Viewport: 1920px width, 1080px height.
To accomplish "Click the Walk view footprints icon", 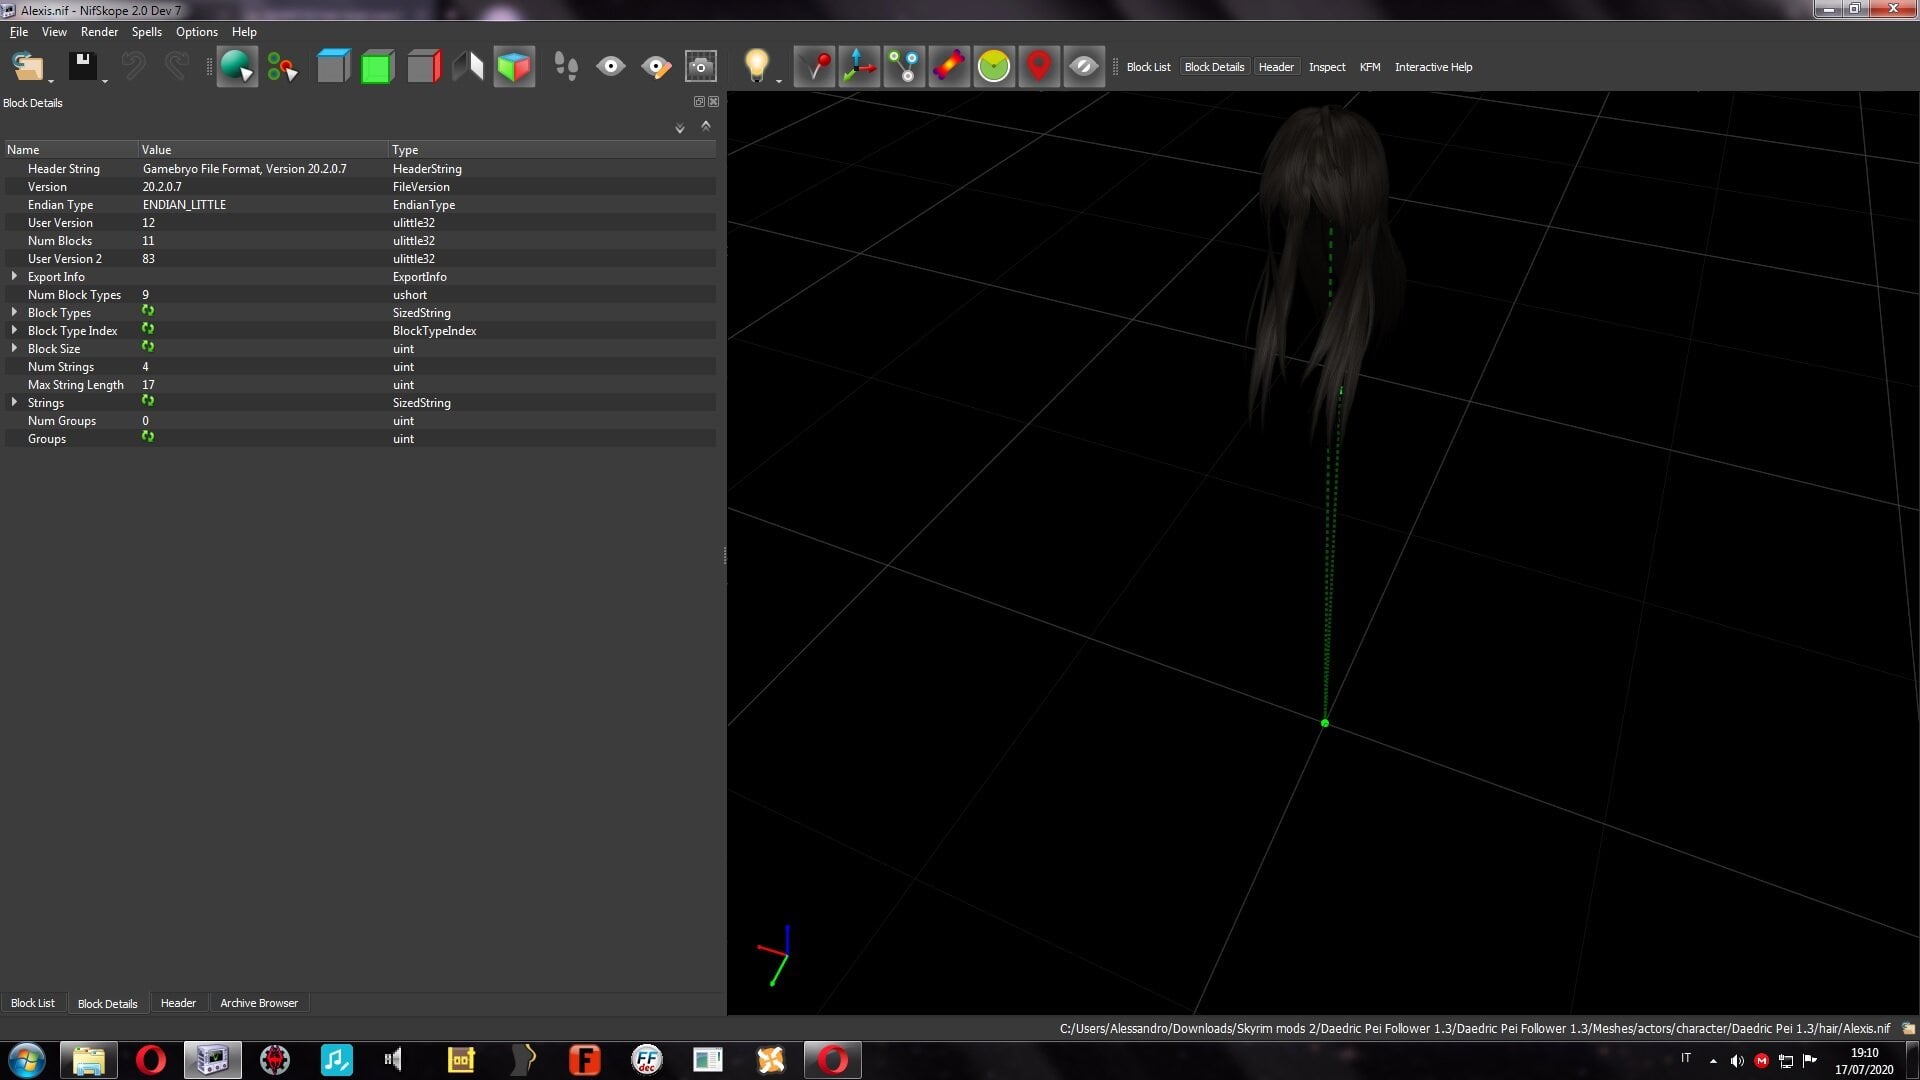I will pyautogui.click(x=566, y=67).
